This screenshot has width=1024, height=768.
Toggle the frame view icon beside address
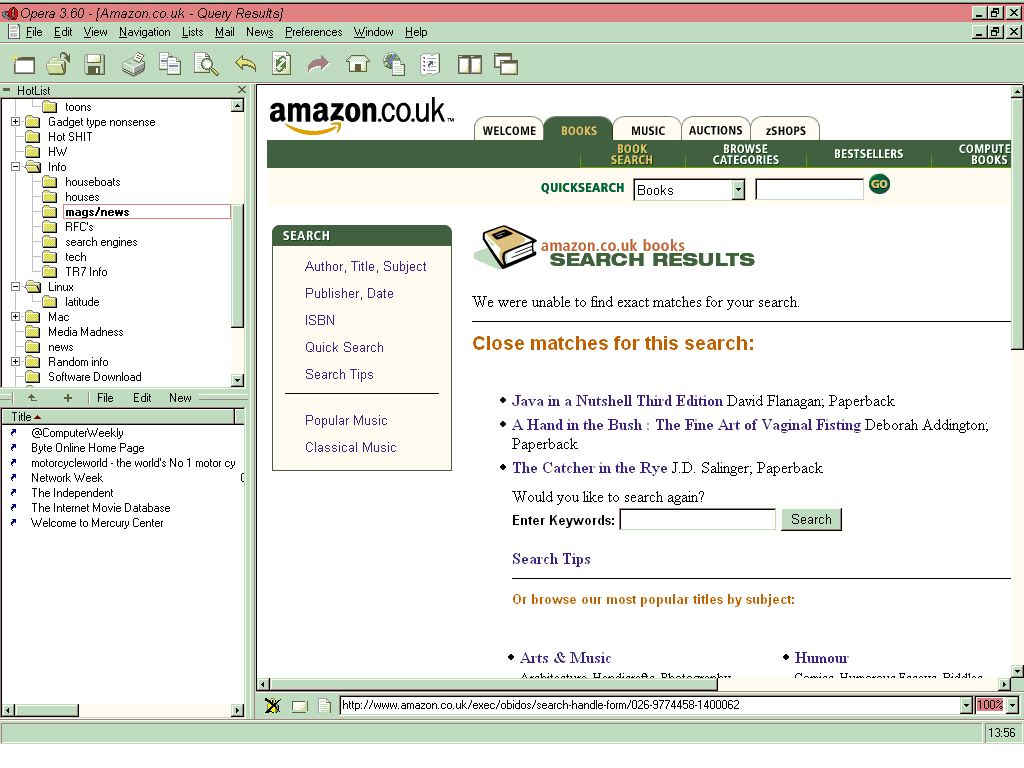coord(300,705)
